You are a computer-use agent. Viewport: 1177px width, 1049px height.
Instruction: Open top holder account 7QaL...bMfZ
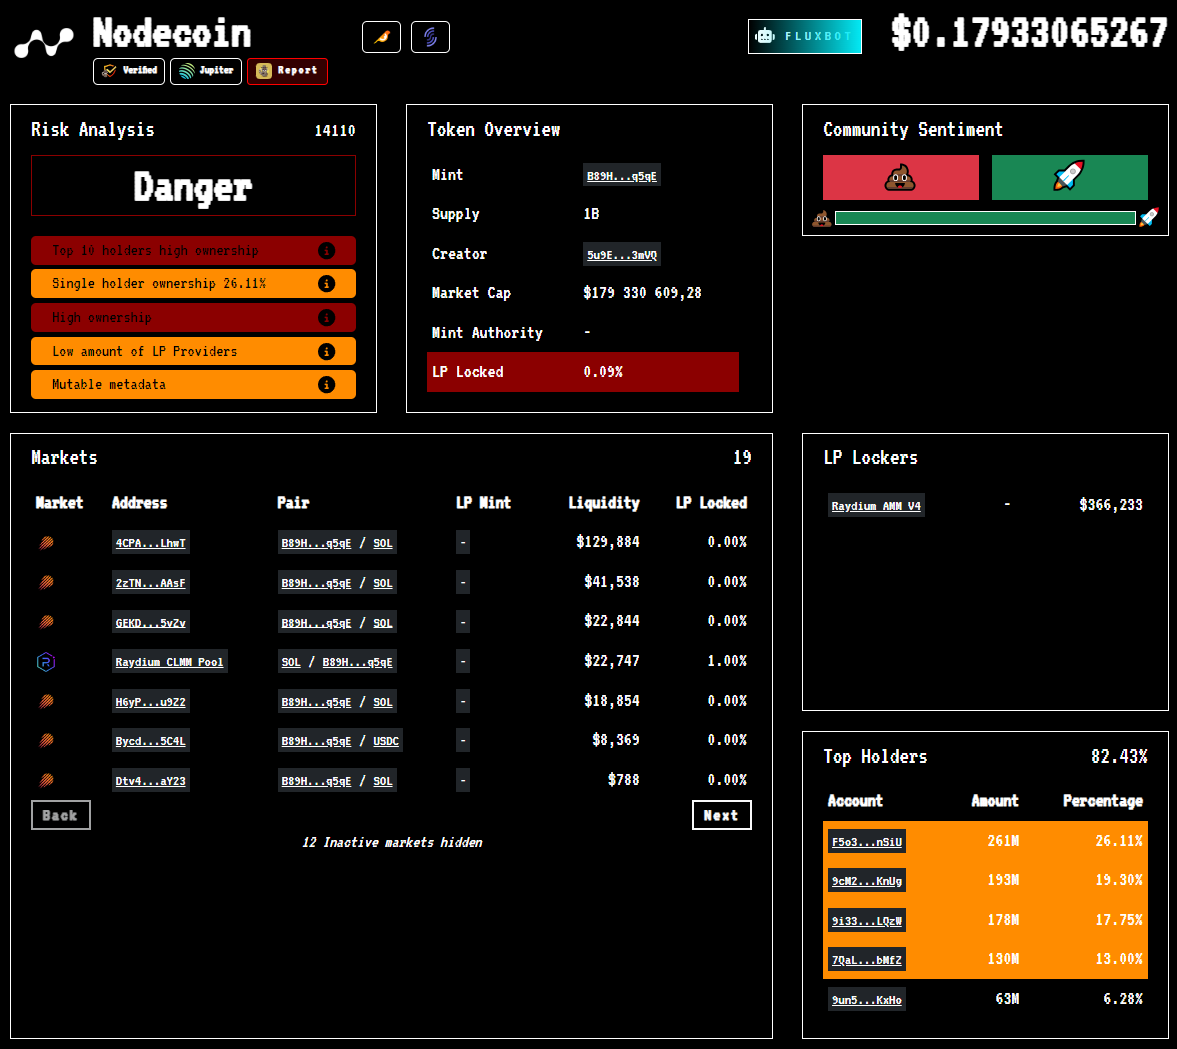coord(867,960)
